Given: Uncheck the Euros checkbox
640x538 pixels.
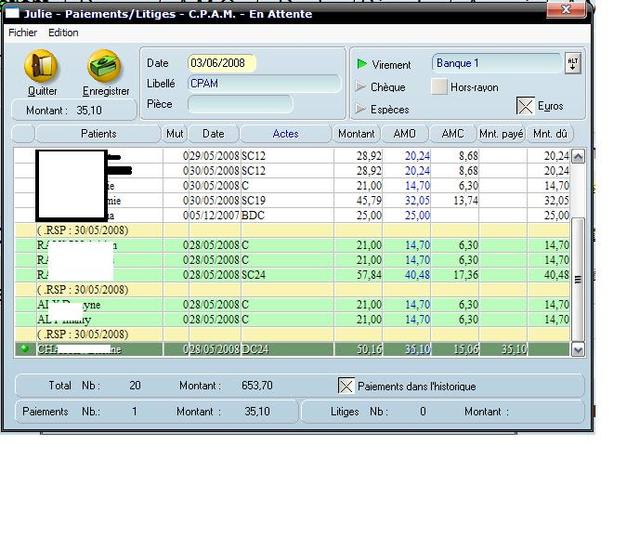Looking at the screenshot, I should tap(525, 106).
